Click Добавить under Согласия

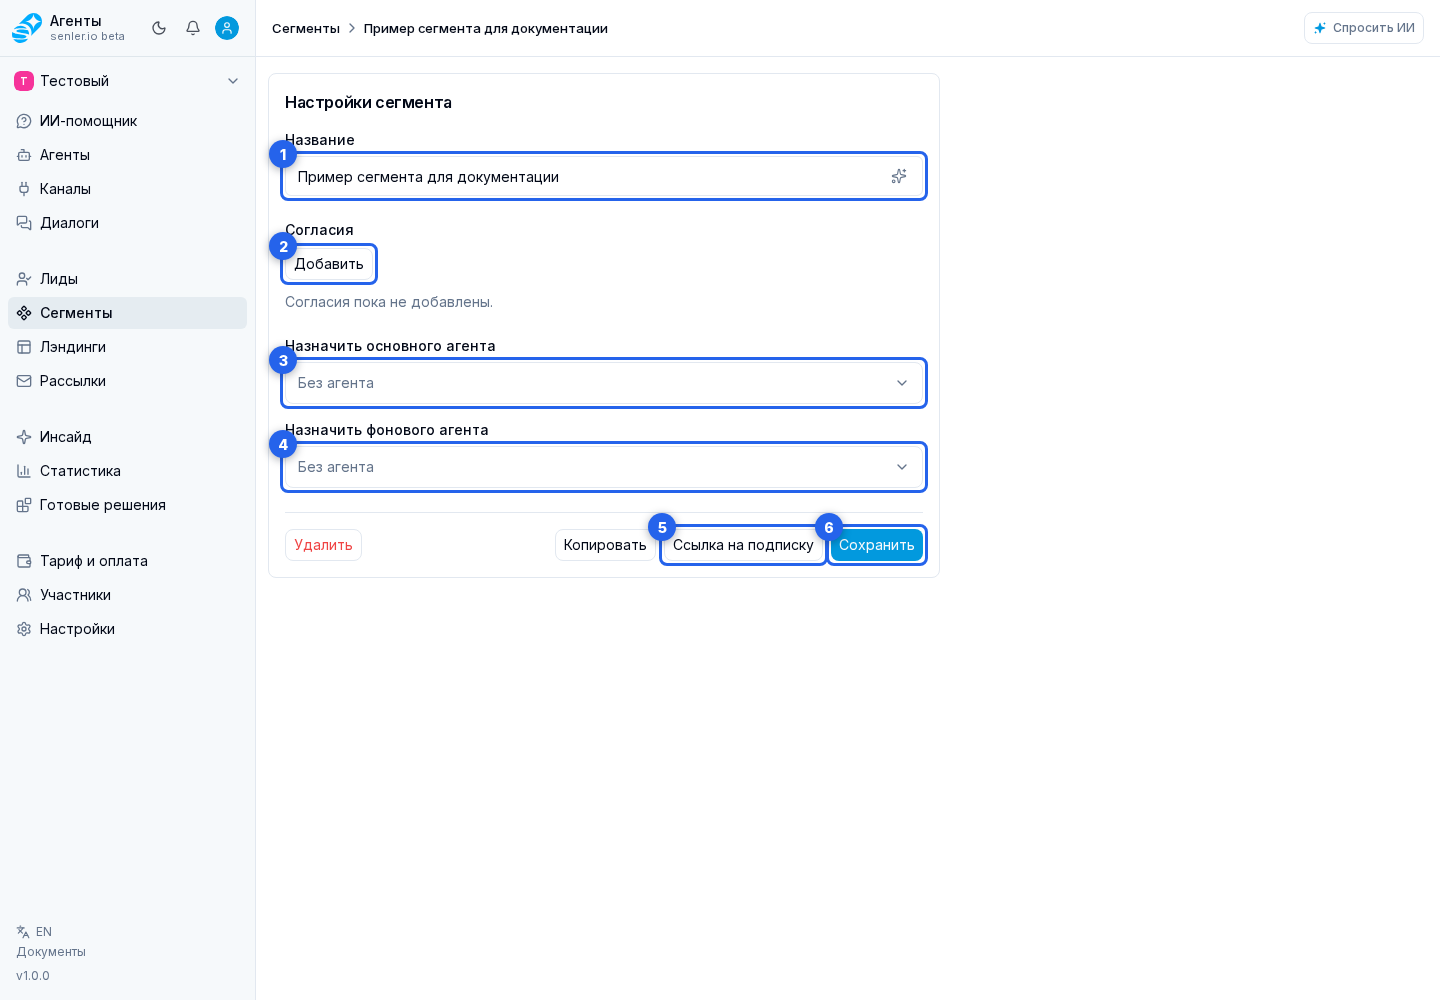(329, 264)
